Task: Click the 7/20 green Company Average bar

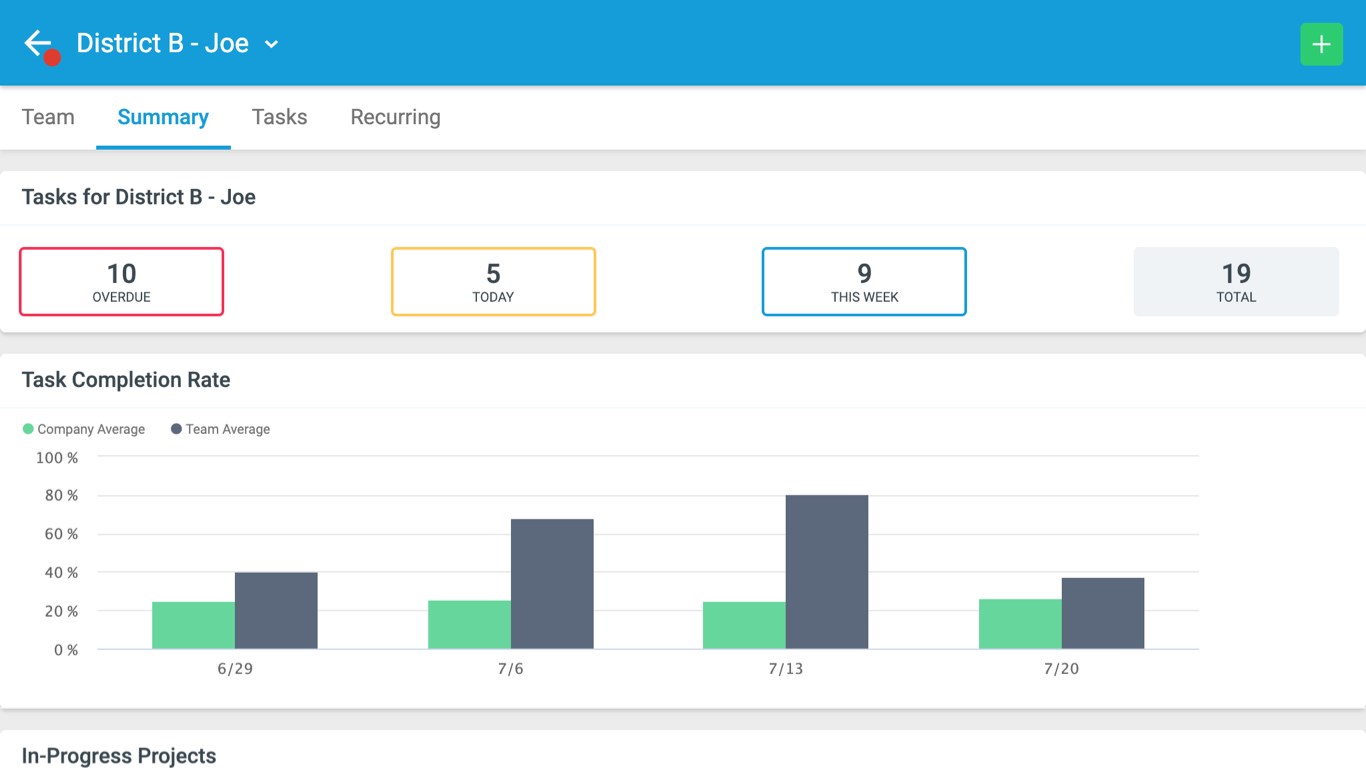Action: pos(1020,624)
